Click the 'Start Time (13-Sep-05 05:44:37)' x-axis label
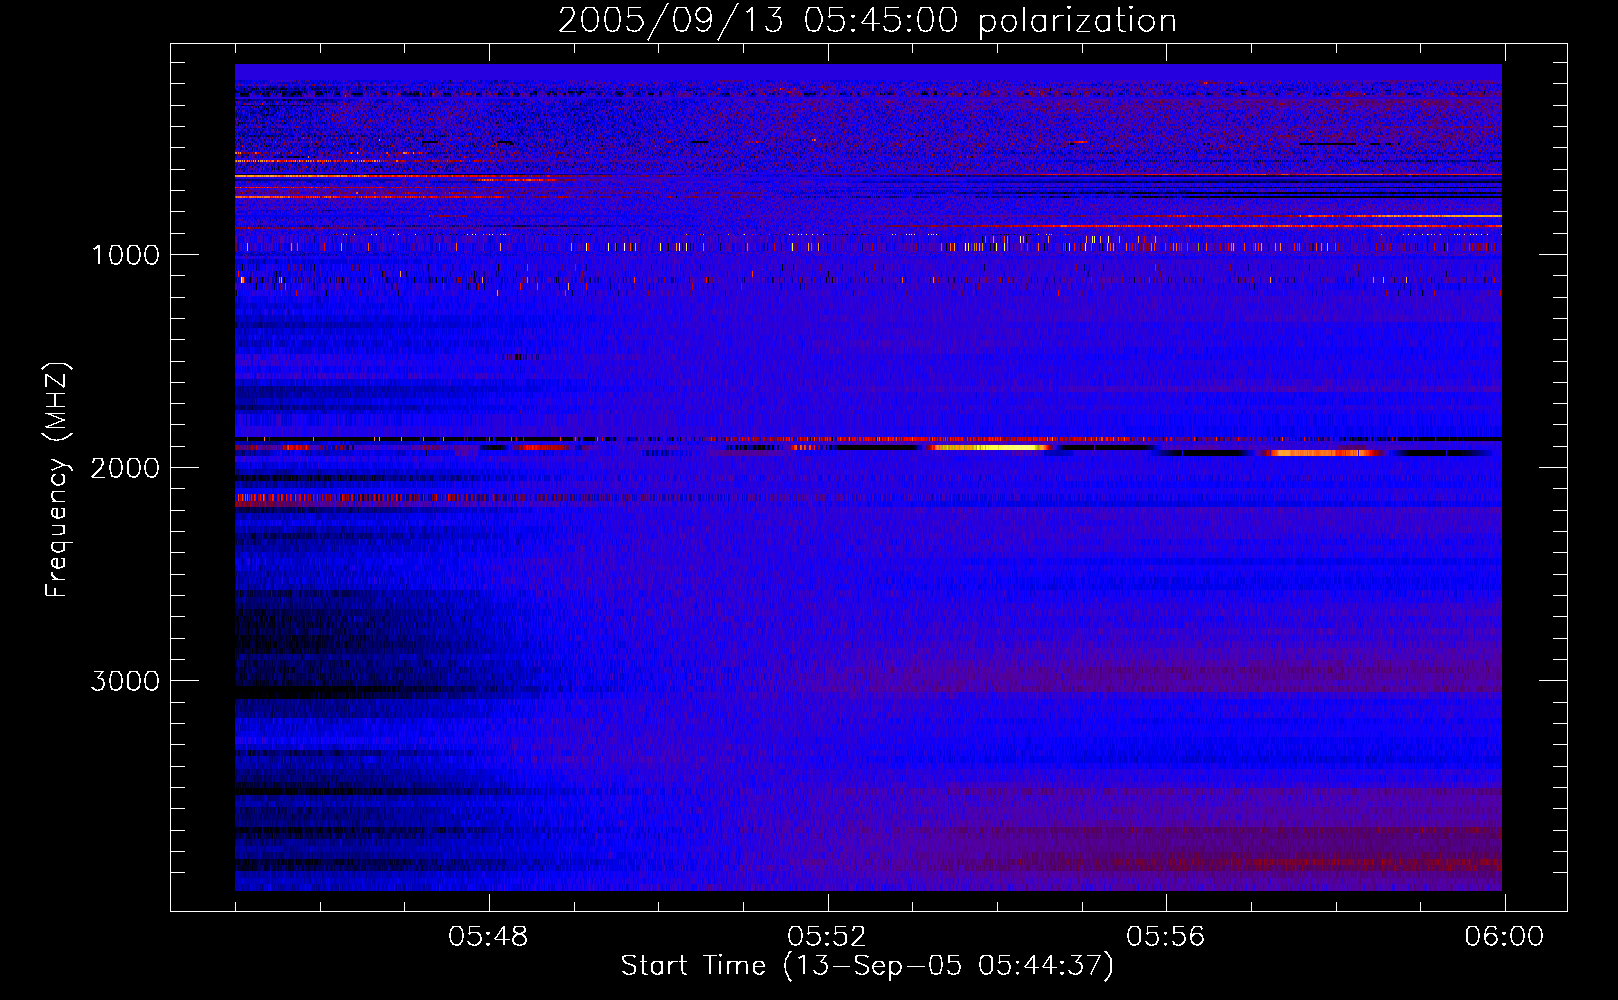Screen dimensions: 1618x1000 (x=867, y=966)
